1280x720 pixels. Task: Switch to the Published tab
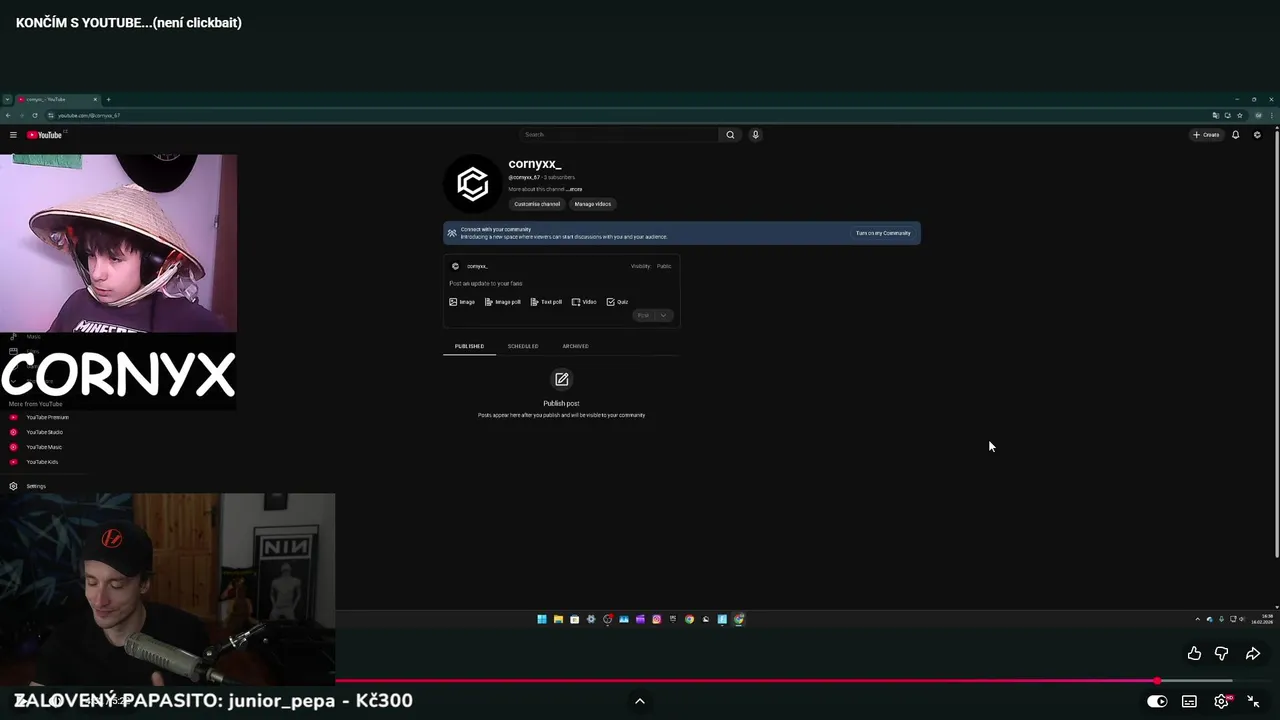pos(469,346)
